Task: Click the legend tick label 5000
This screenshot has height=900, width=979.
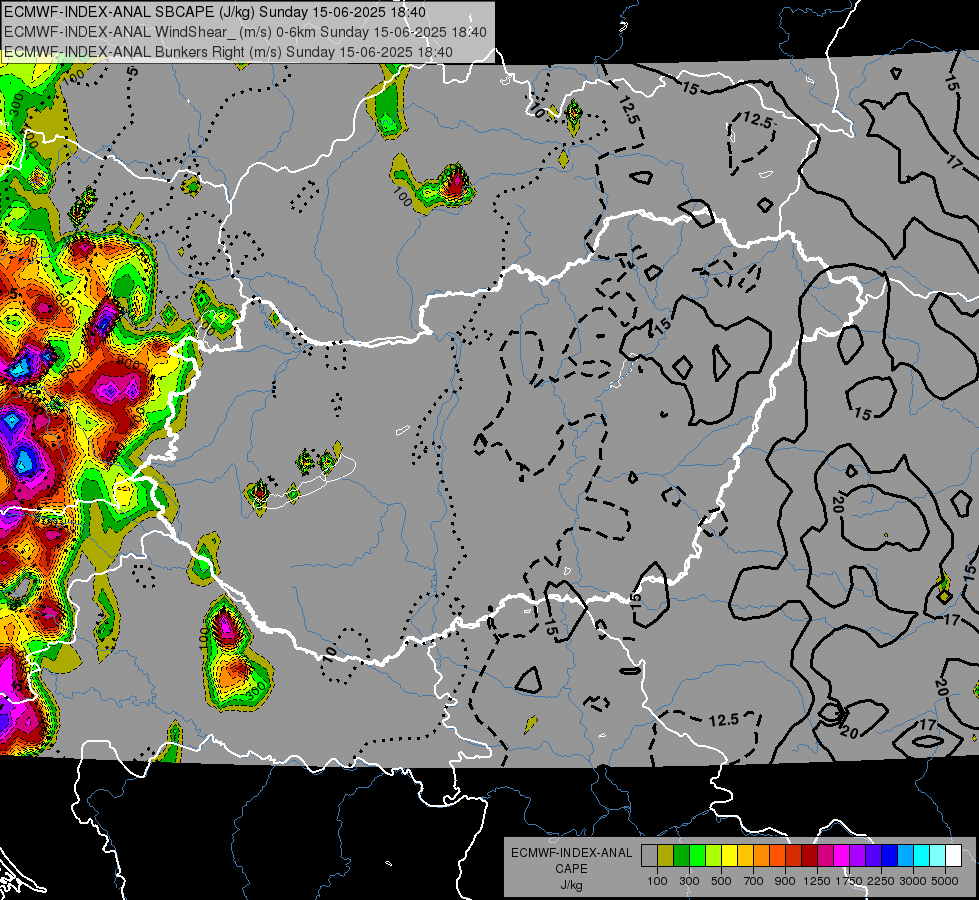Action: pos(945,881)
